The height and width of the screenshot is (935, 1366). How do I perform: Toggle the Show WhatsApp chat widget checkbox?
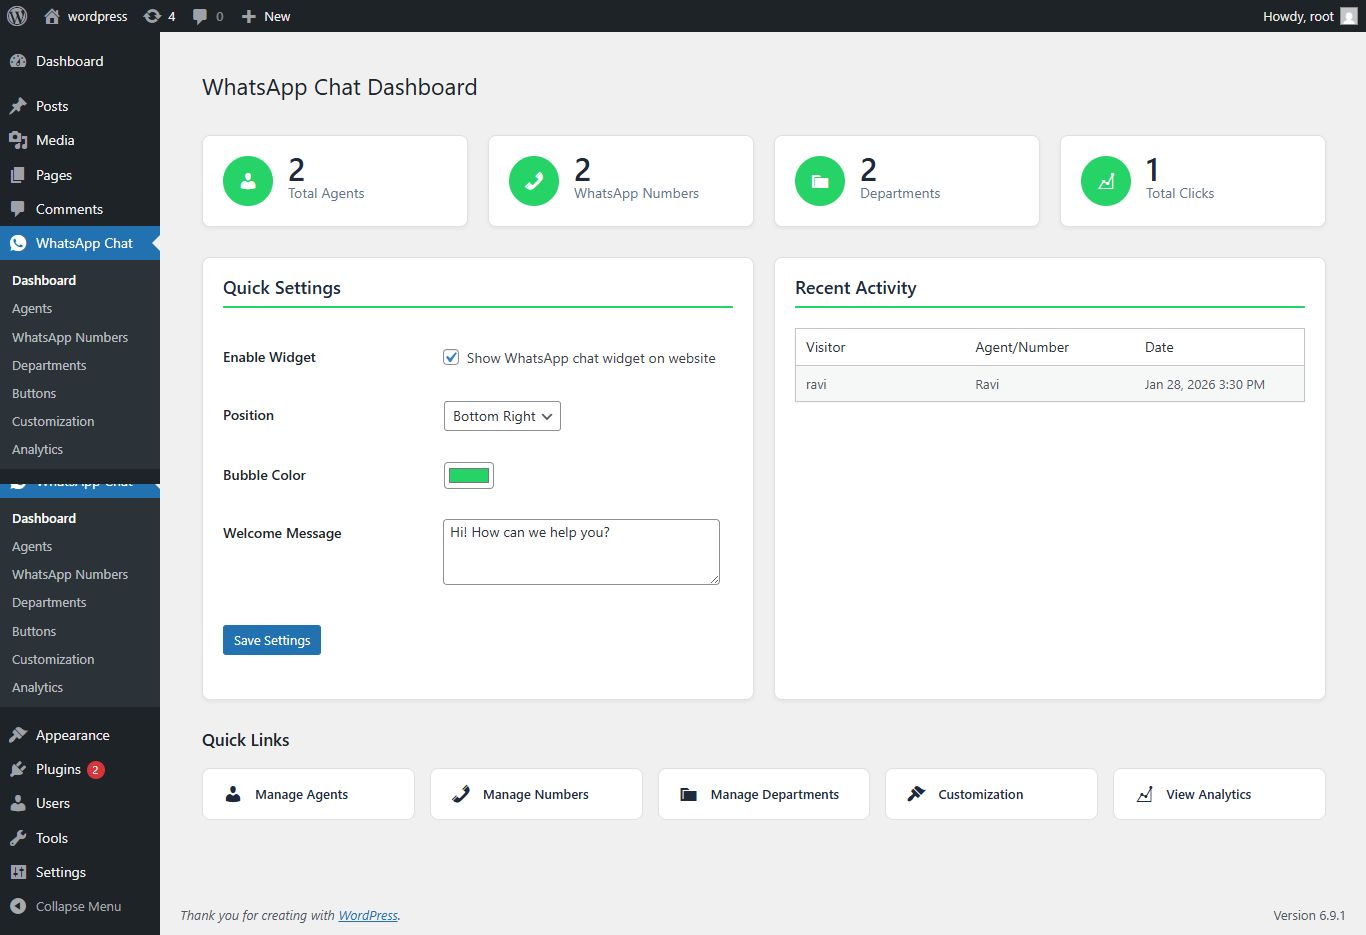click(x=451, y=357)
